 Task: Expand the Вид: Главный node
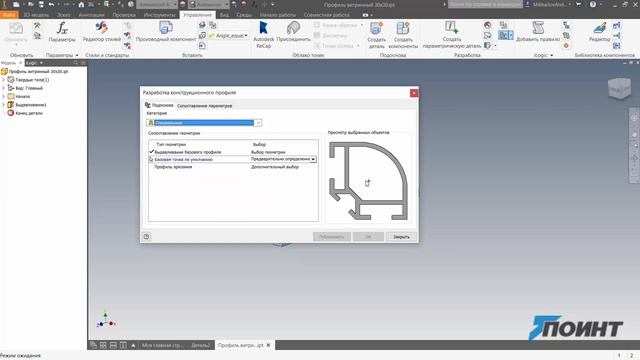click(x=4, y=88)
